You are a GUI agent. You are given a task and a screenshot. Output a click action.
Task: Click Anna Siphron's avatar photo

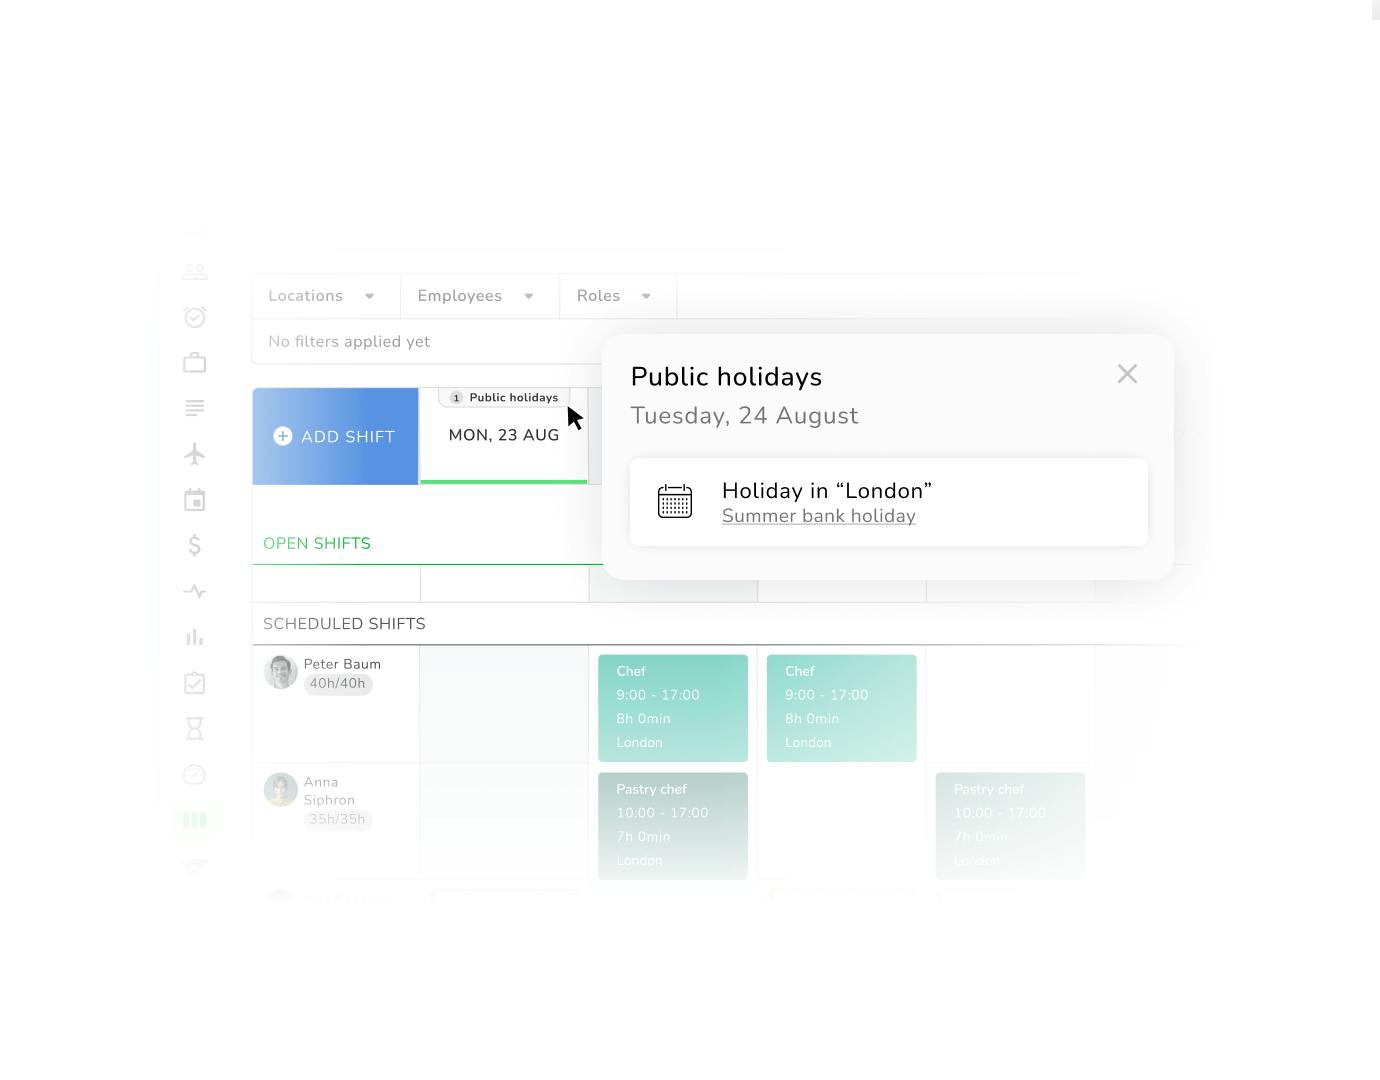pos(281,790)
